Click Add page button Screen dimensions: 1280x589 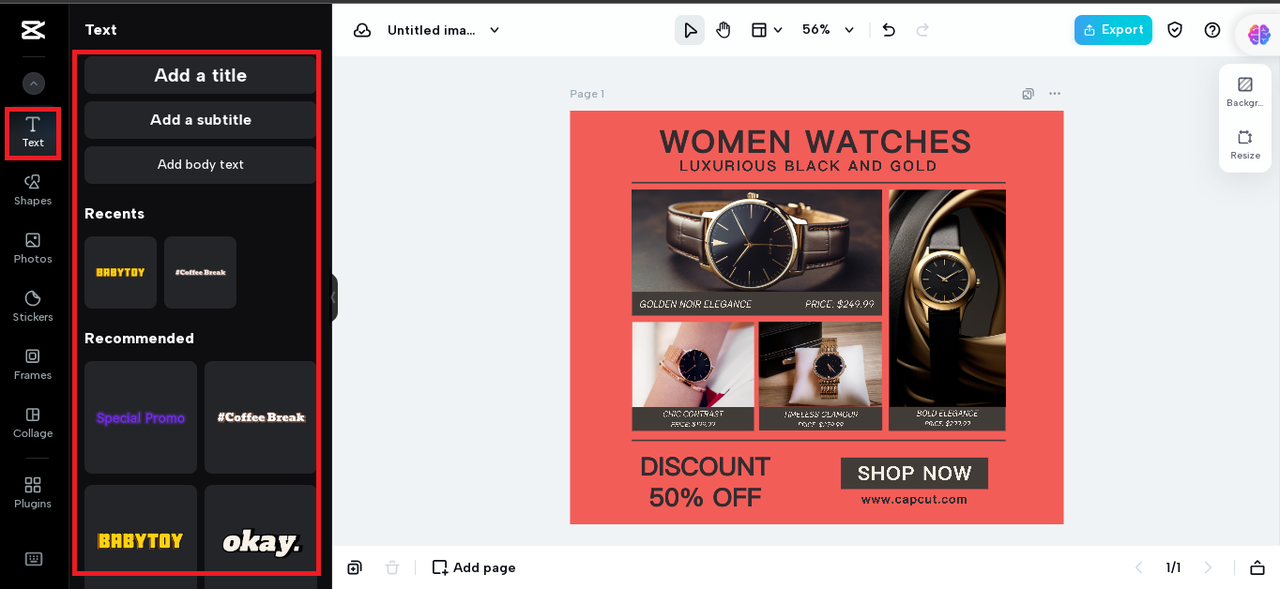pos(474,568)
